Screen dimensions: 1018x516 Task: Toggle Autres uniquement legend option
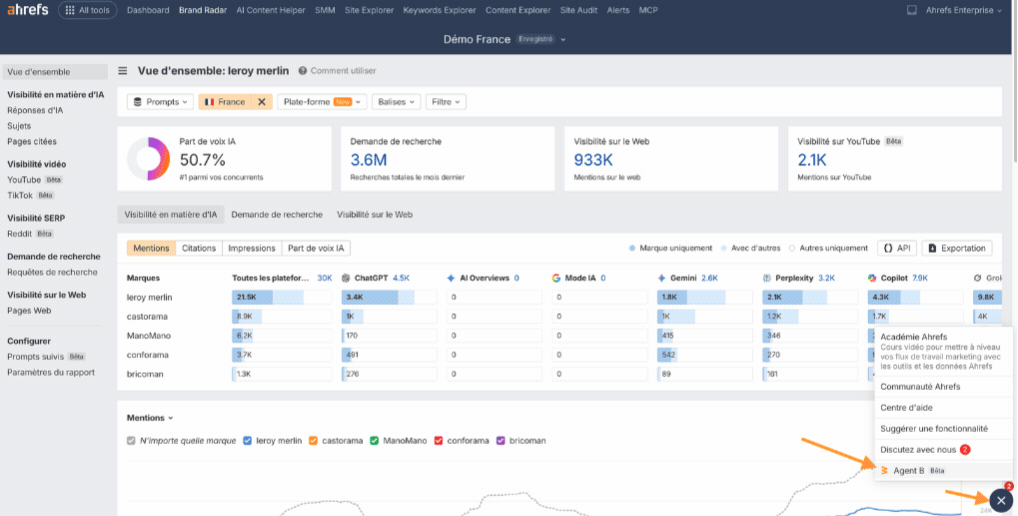[x=828, y=248]
